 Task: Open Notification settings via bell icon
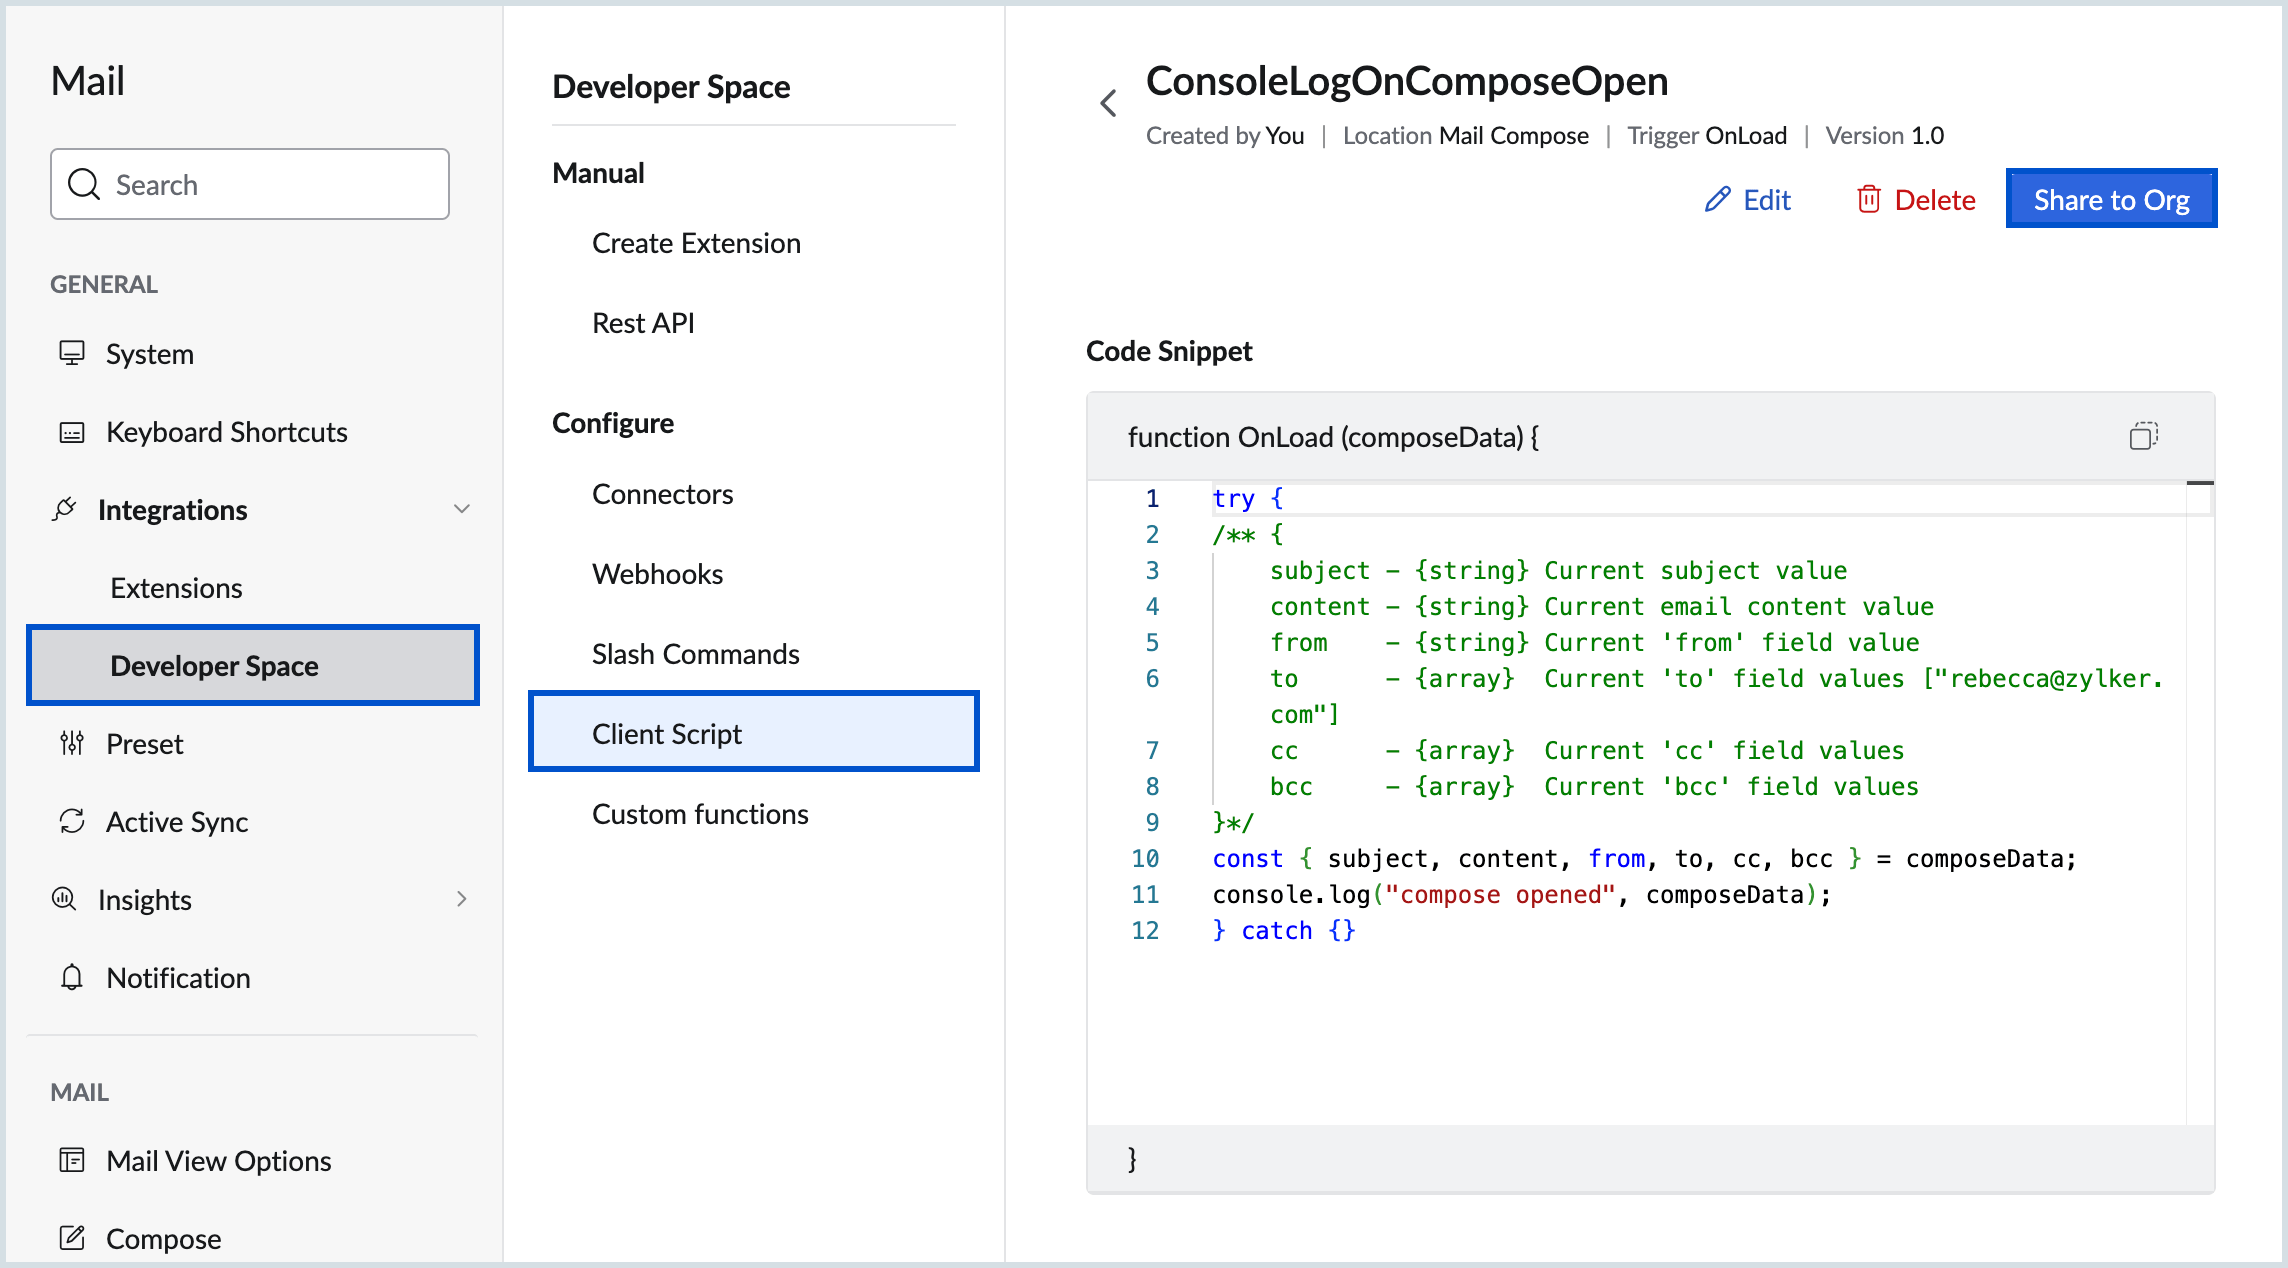coord(71,977)
